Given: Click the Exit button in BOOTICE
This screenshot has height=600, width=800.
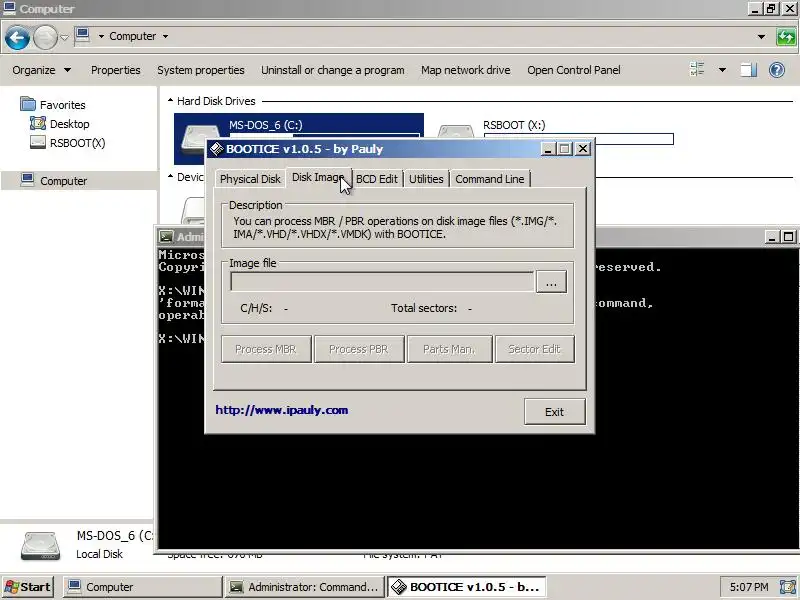Looking at the screenshot, I should (x=555, y=412).
